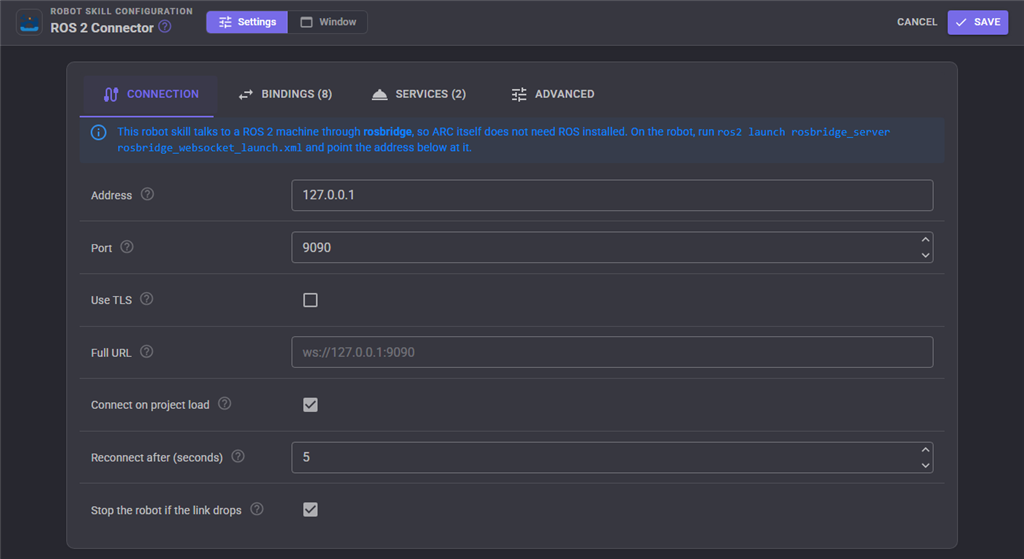Screen dimensions: 1024x559
Task: Show help for Full URL
Action: coord(147,352)
